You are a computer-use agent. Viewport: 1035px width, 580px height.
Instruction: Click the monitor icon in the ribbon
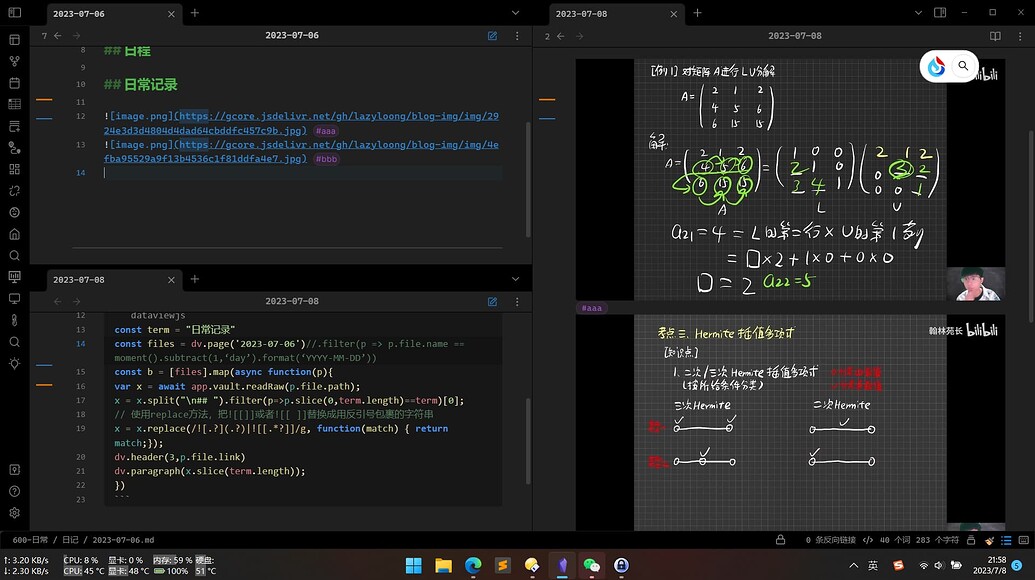coord(15,299)
